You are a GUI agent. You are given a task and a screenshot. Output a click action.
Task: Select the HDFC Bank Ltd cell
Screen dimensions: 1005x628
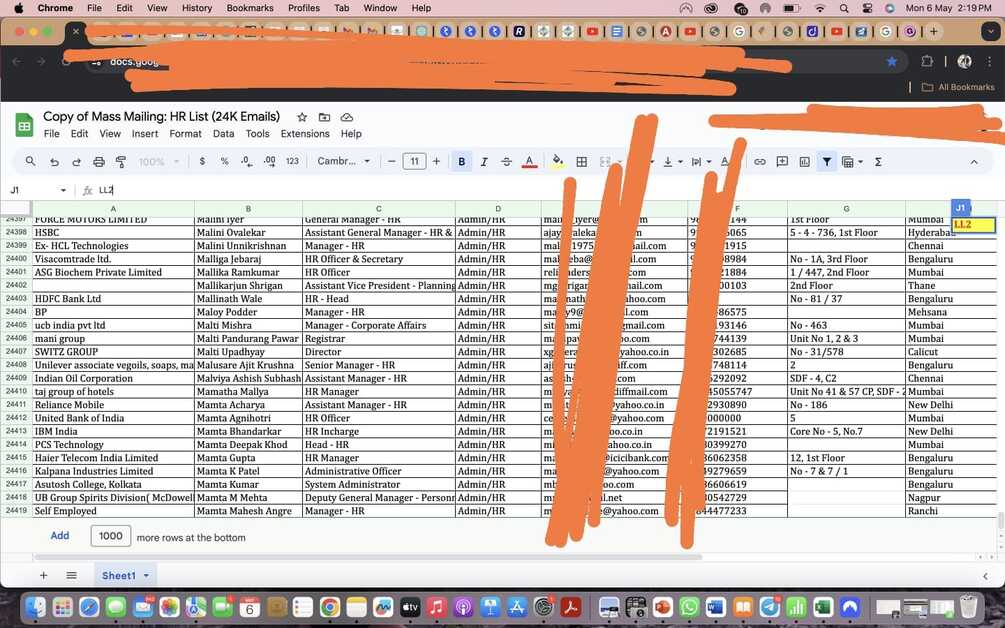coord(113,299)
